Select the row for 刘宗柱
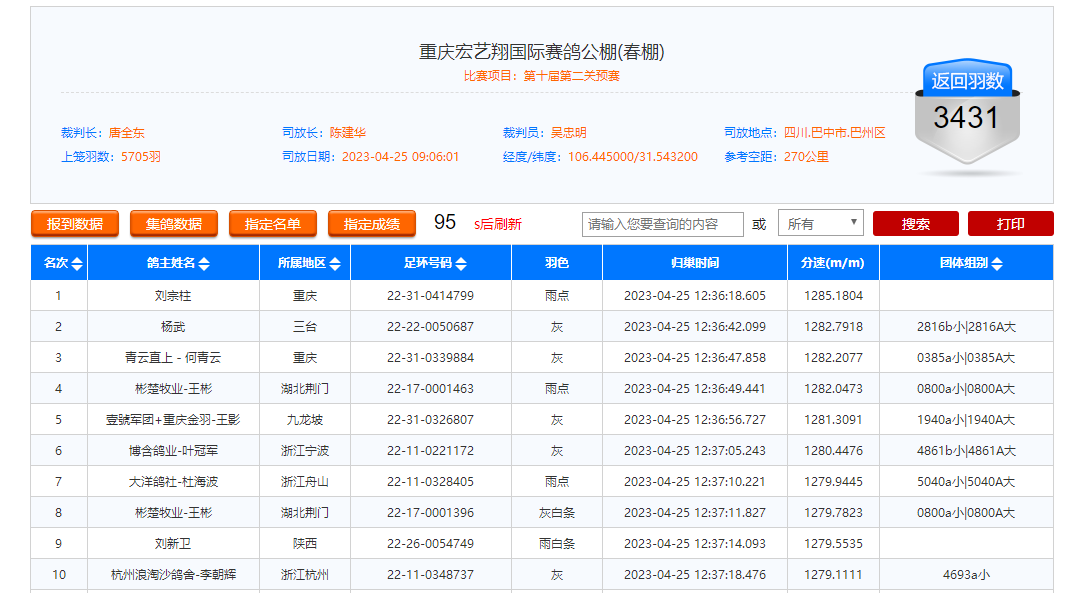Image resolution: width=1067 pixels, height=593 pixels. pos(173,296)
